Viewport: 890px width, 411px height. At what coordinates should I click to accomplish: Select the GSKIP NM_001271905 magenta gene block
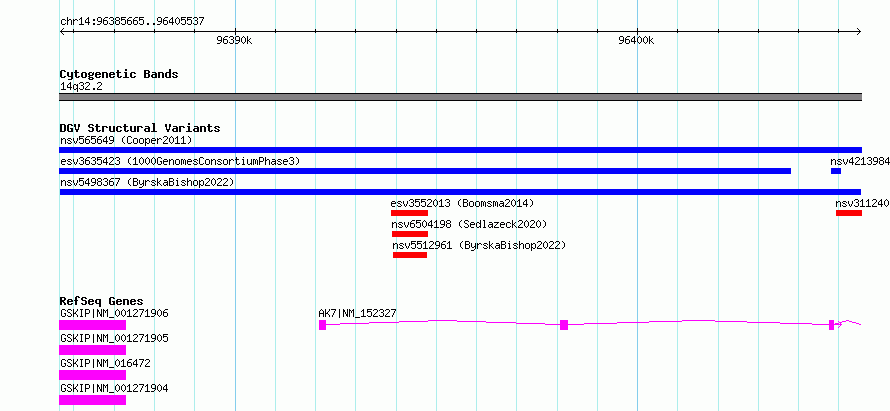(x=93, y=350)
